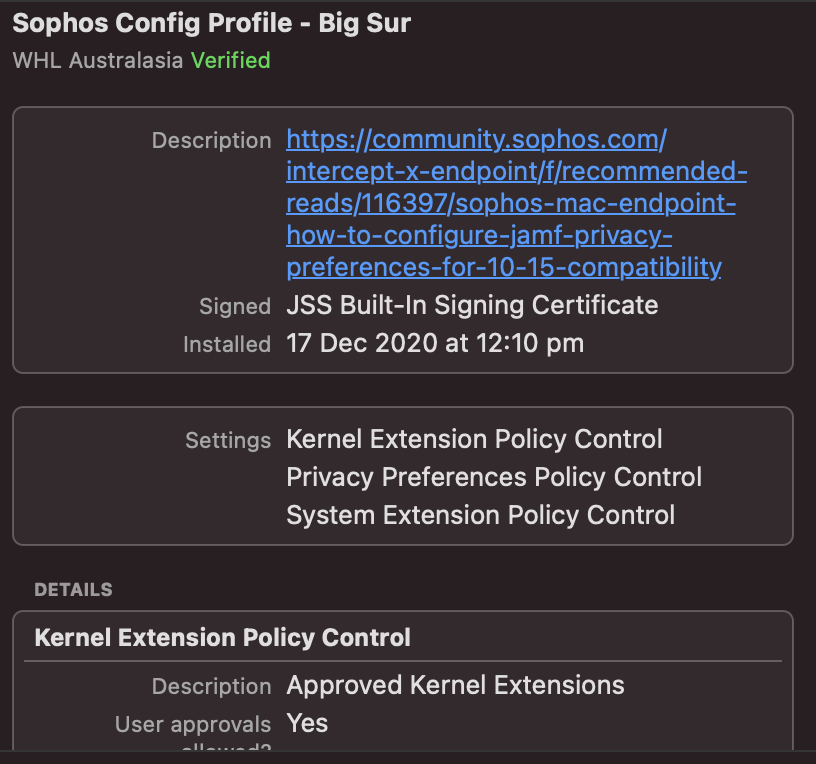Click Privacy Preferences Policy Control setting entry
Image resolution: width=816 pixels, height=764 pixels.
pyautogui.click(x=494, y=477)
